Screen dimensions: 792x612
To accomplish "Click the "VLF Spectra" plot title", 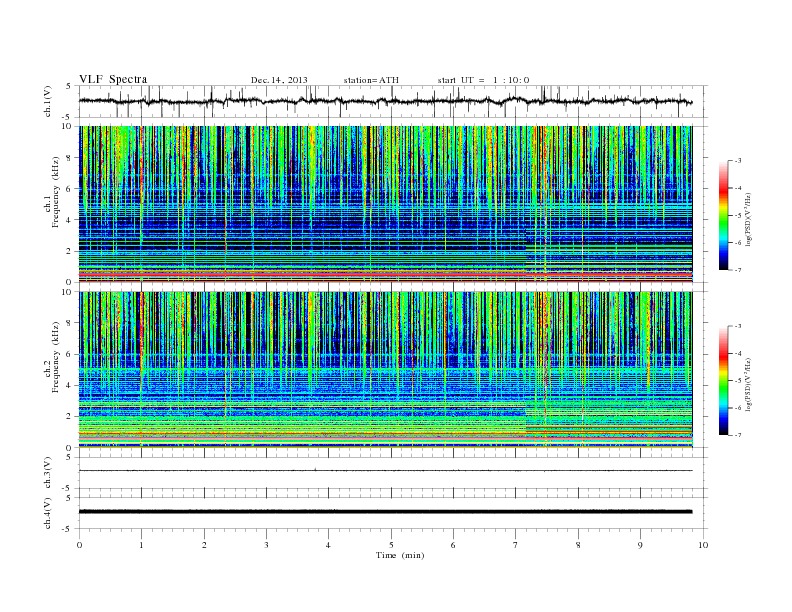I will pos(113,79).
